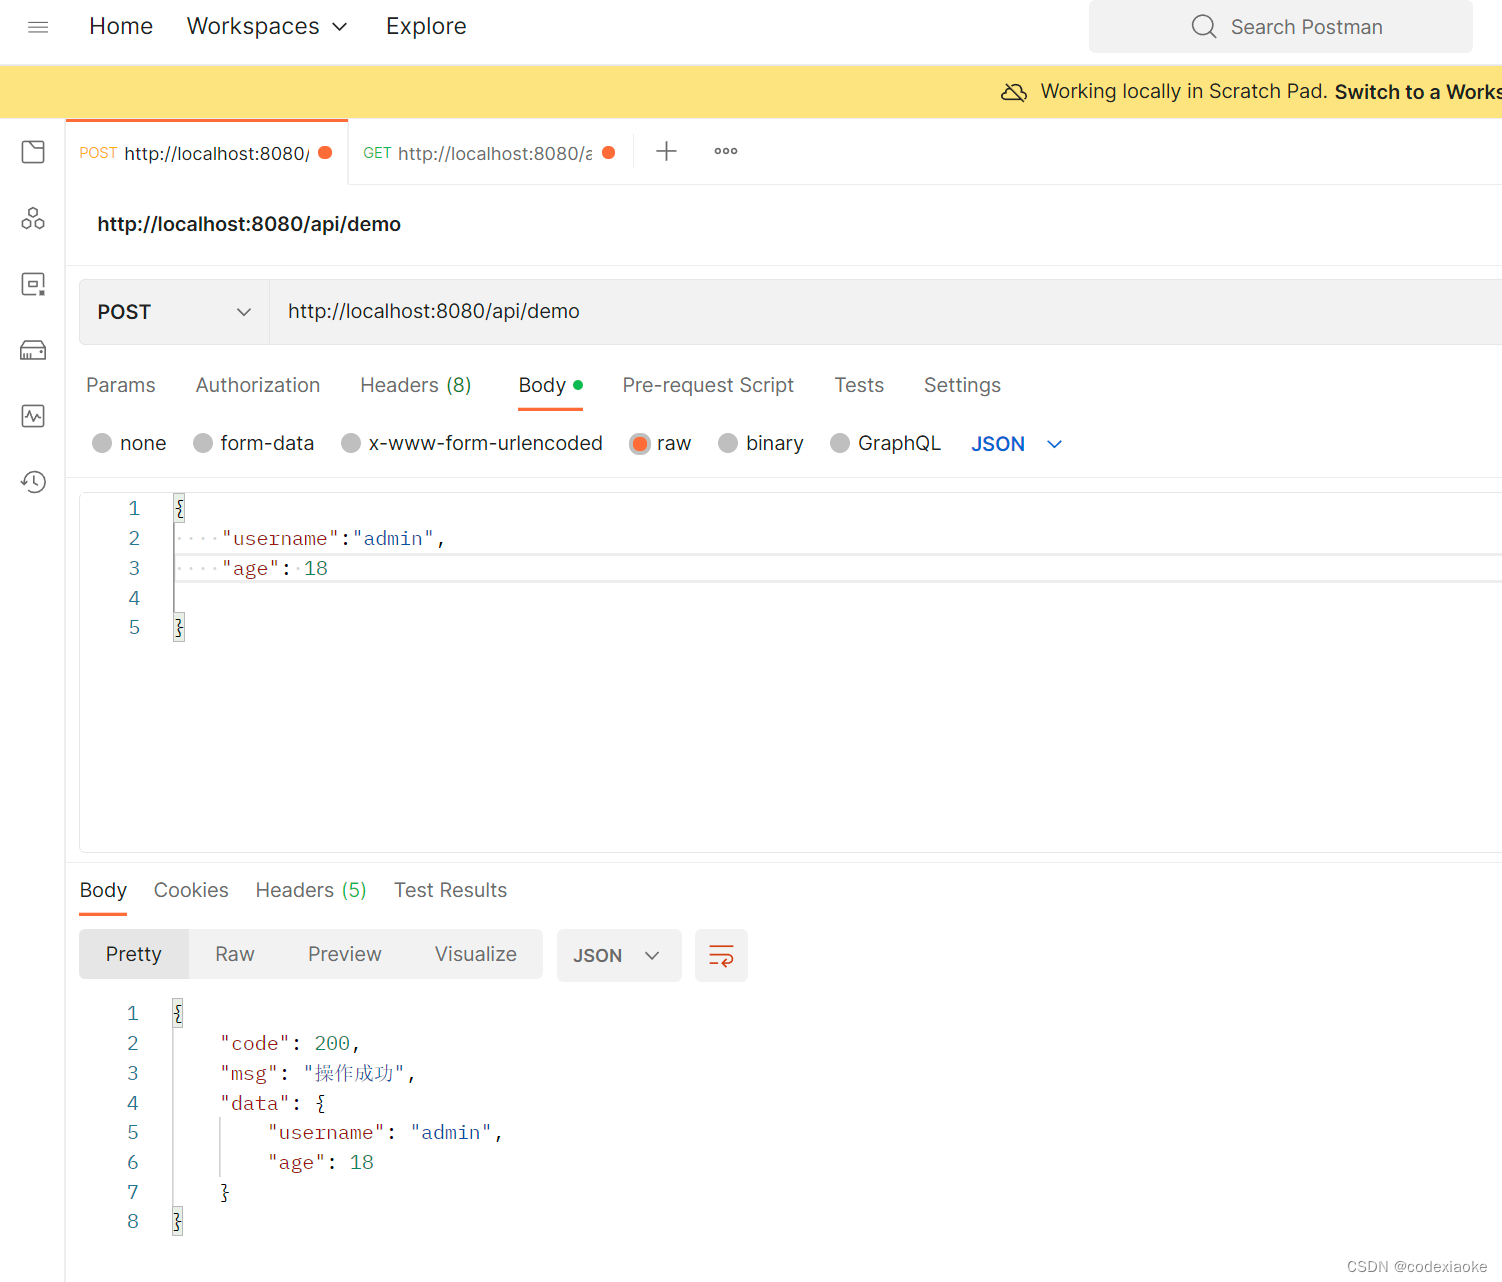The height and width of the screenshot is (1282, 1502).
Task: Click the request URL input field
Action: [x=885, y=312]
